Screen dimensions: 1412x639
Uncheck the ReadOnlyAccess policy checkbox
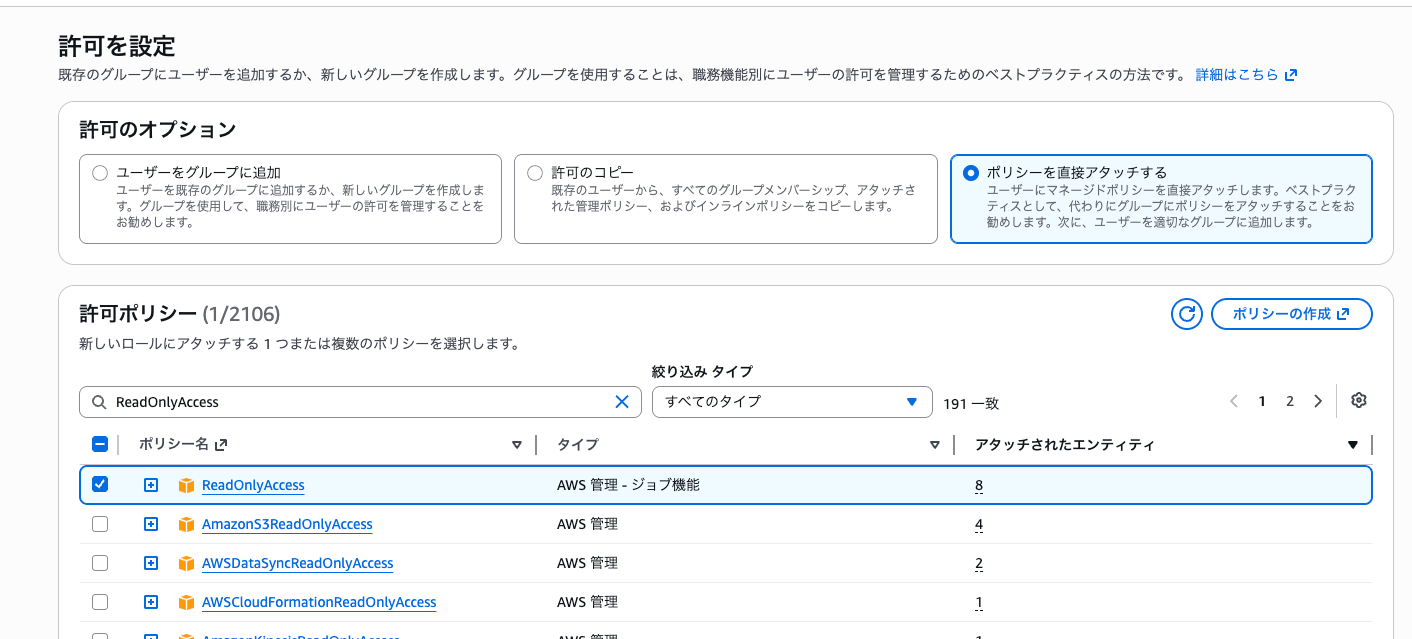100,484
